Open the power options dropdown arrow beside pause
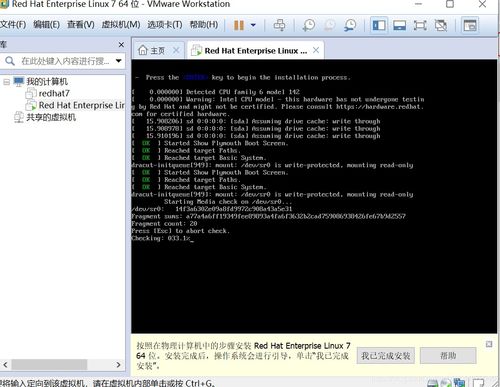This screenshot has height=387, width=500. point(253,25)
